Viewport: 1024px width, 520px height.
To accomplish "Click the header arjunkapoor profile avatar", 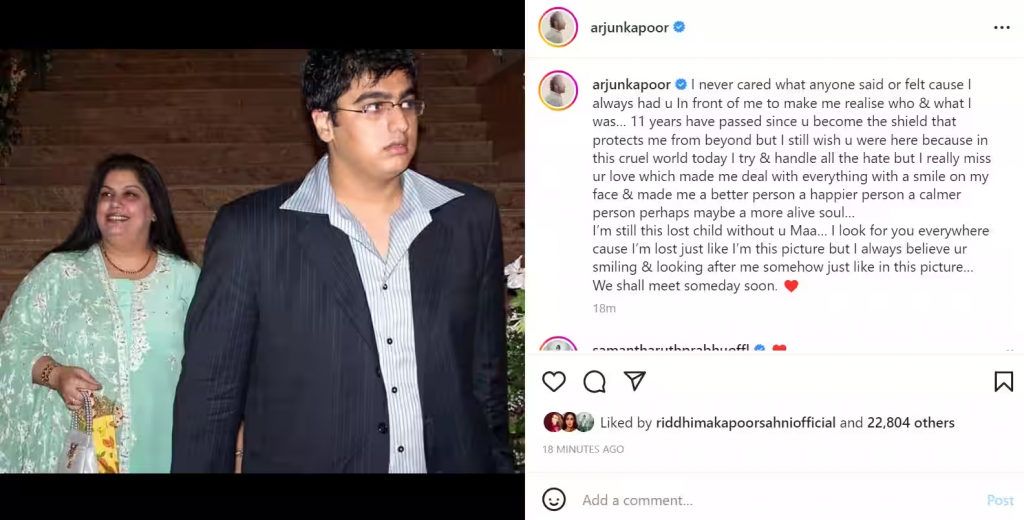I will click(x=558, y=27).
